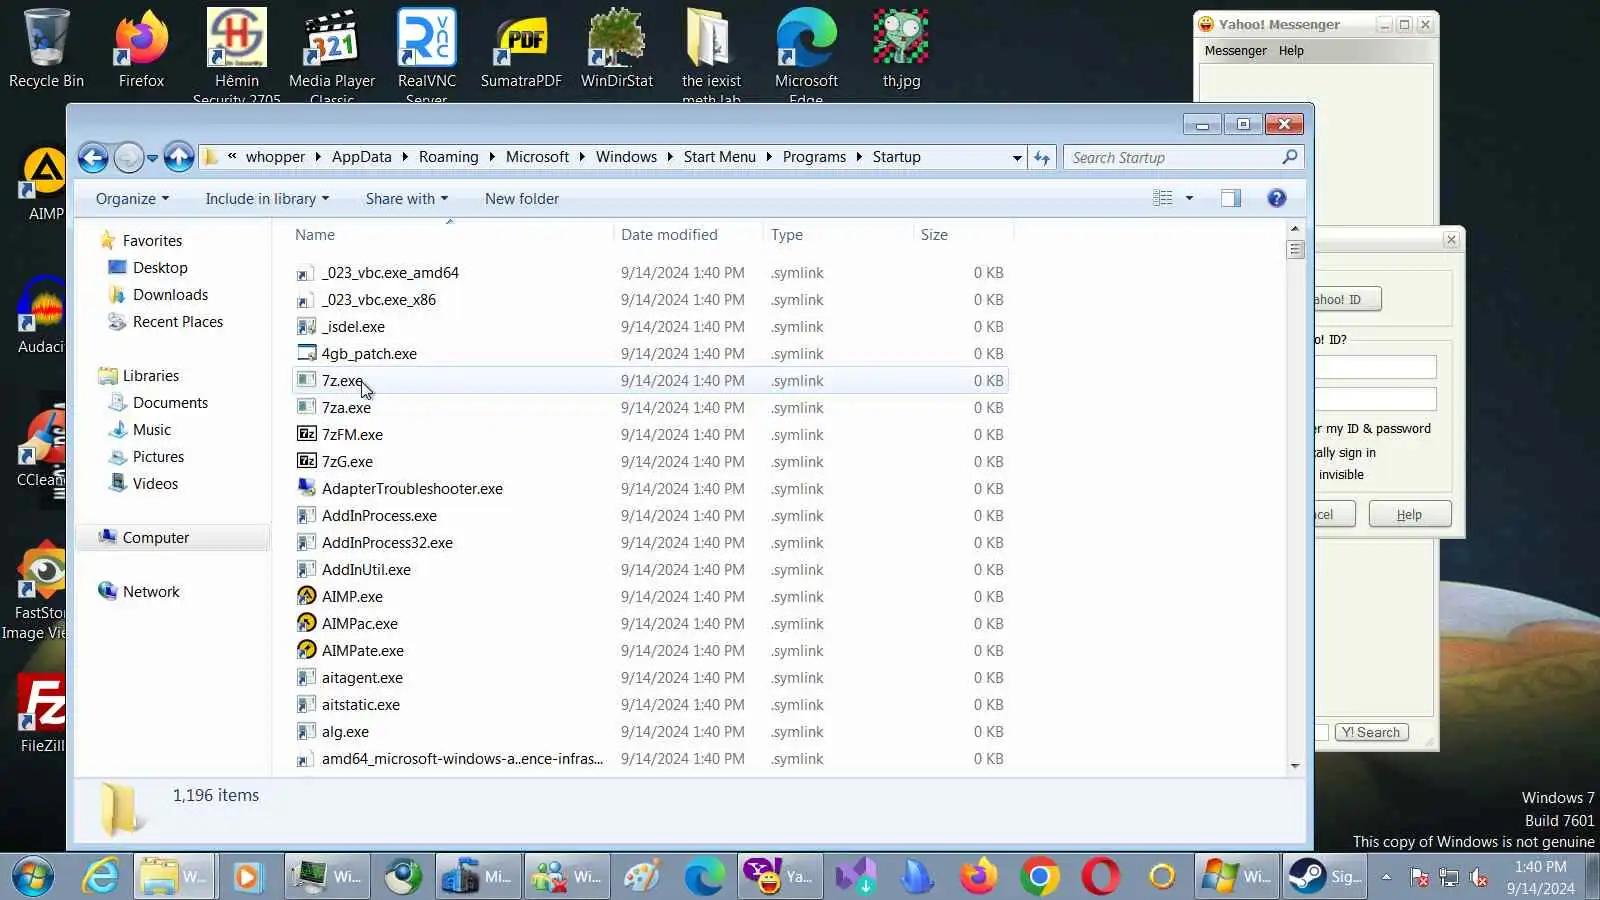Image resolution: width=1600 pixels, height=900 pixels.
Task: Click the New folder button
Action: pyautogui.click(x=522, y=198)
